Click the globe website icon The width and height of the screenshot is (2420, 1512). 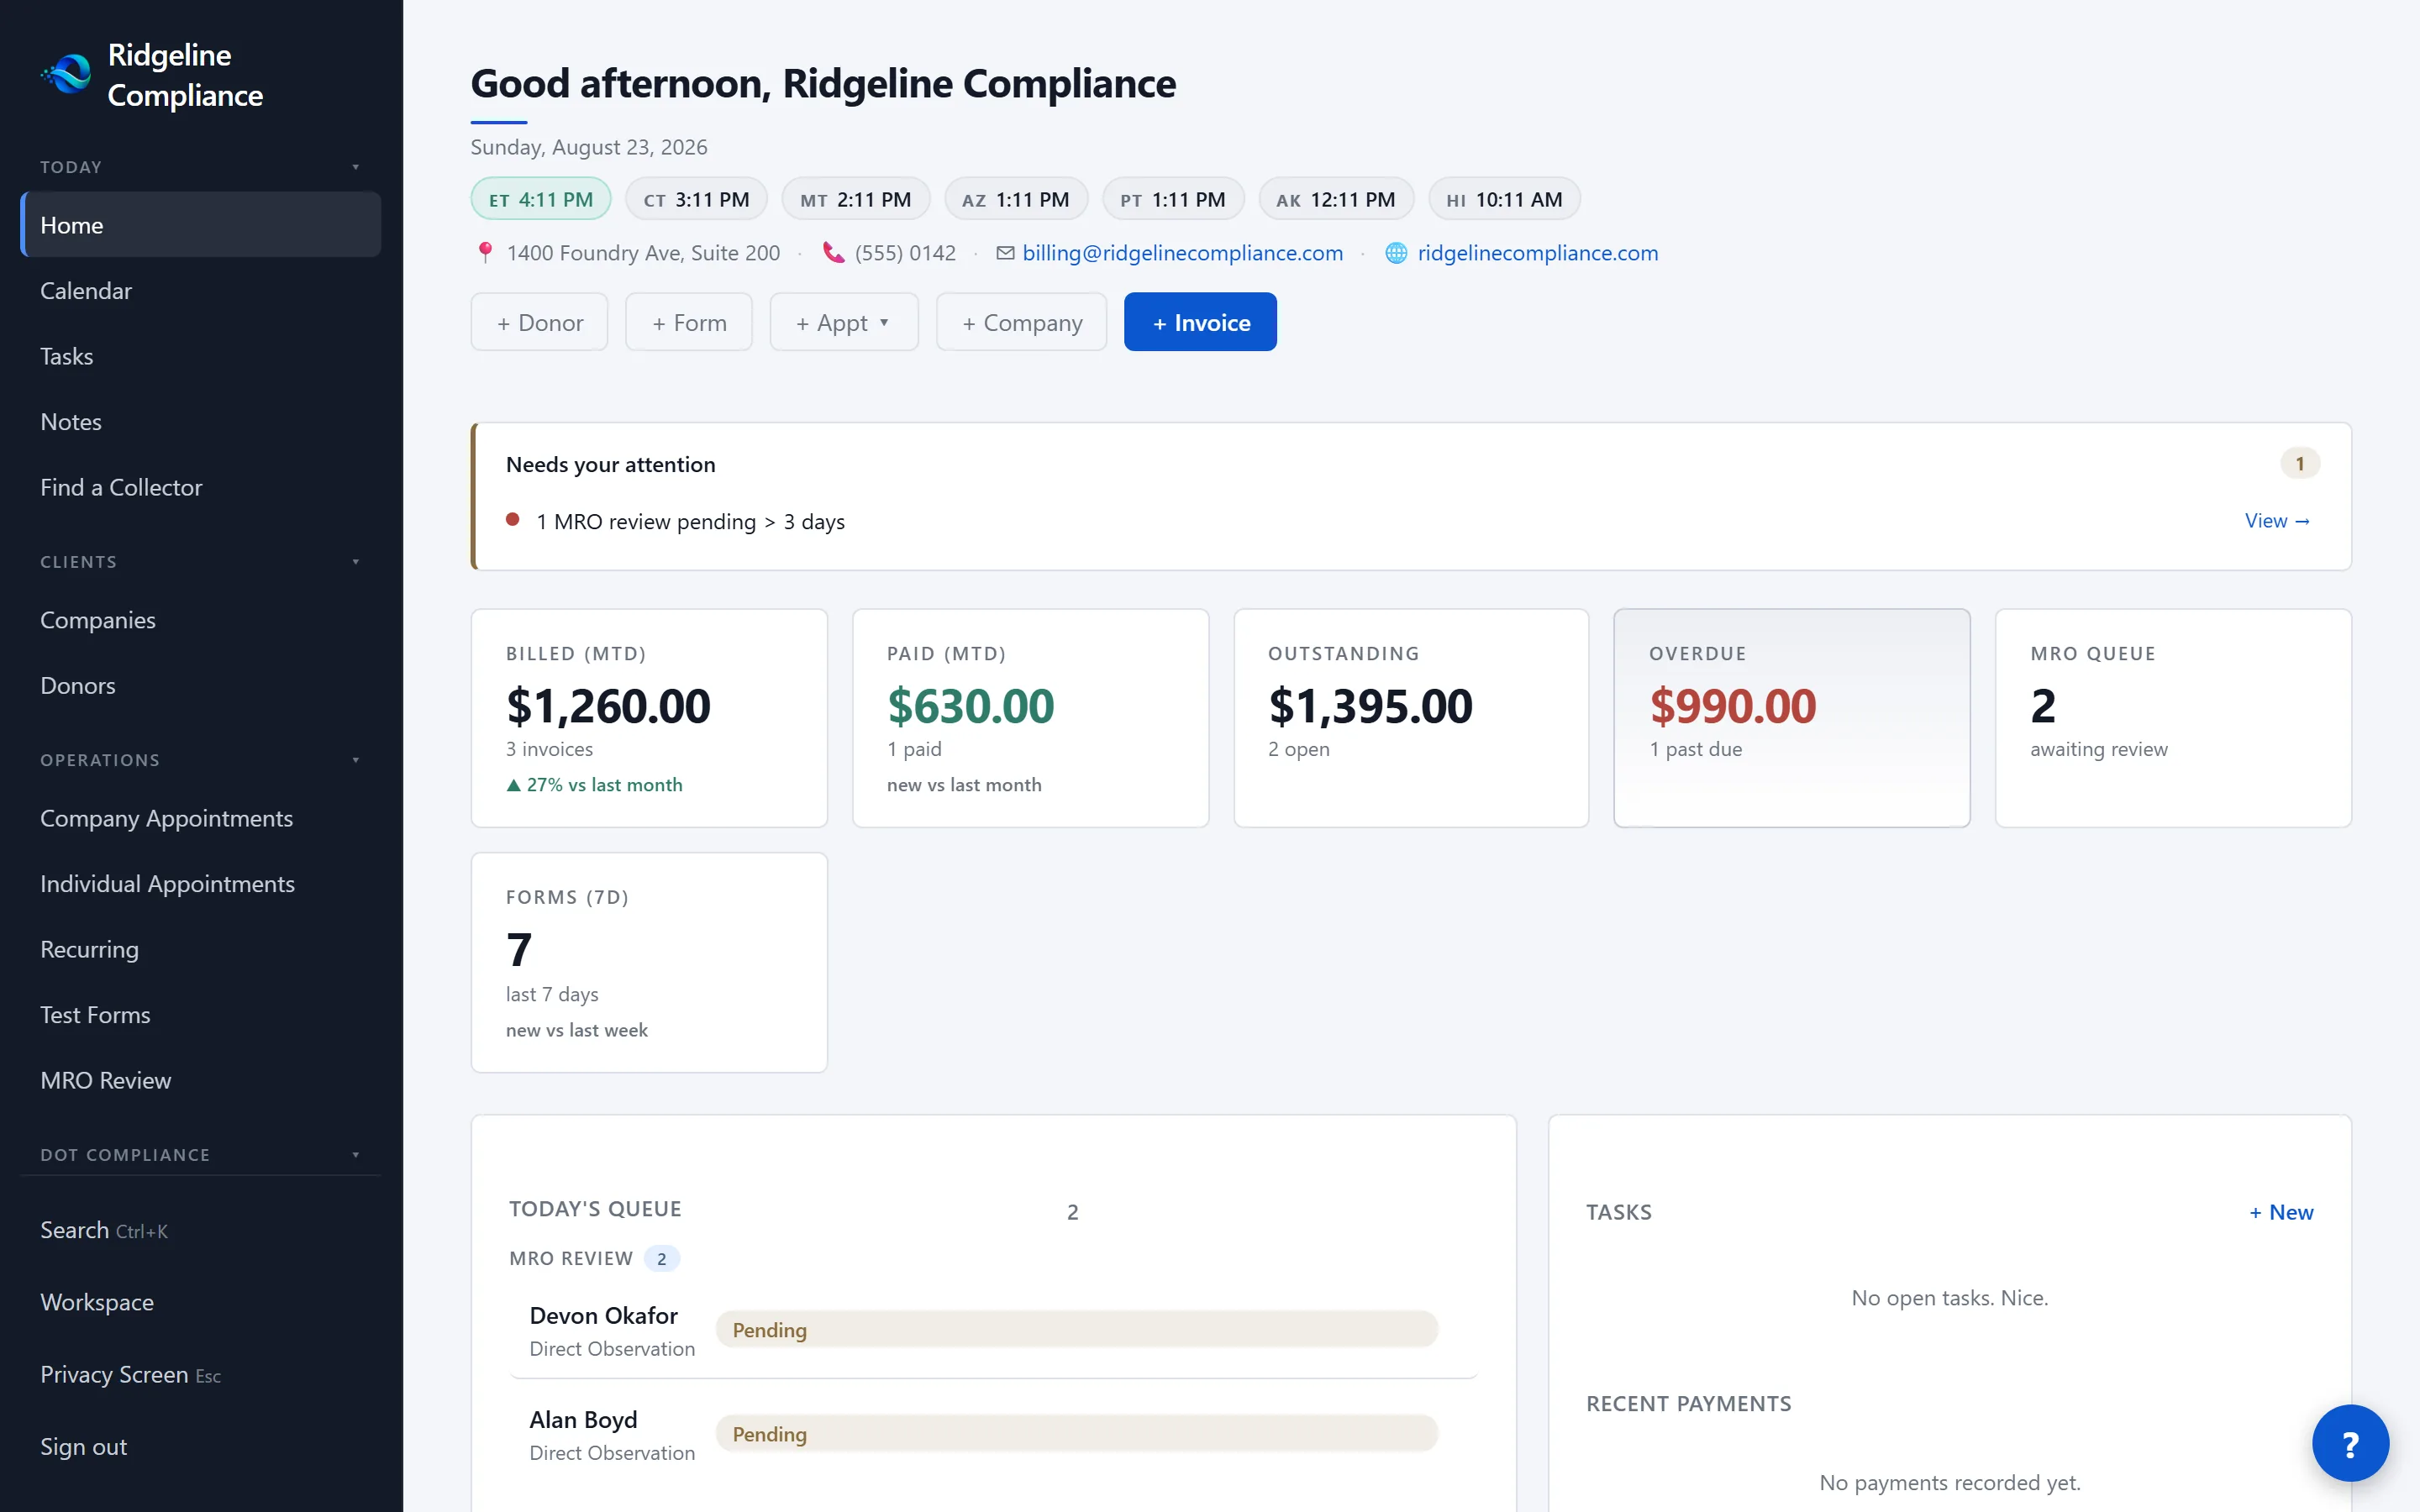click(1396, 253)
